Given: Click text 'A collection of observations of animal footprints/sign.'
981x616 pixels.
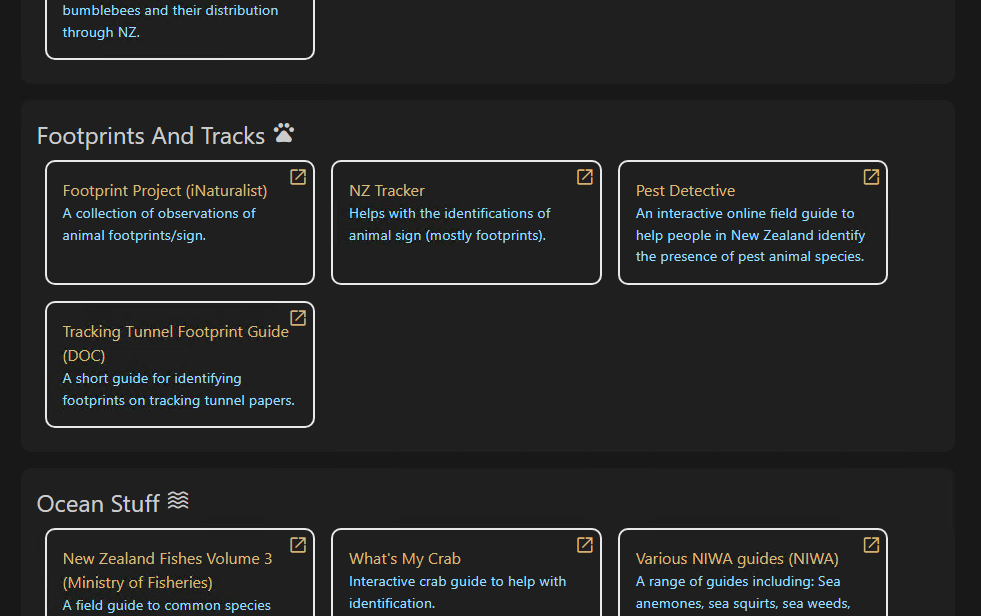Looking at the screenshot, I should (159, 225).
